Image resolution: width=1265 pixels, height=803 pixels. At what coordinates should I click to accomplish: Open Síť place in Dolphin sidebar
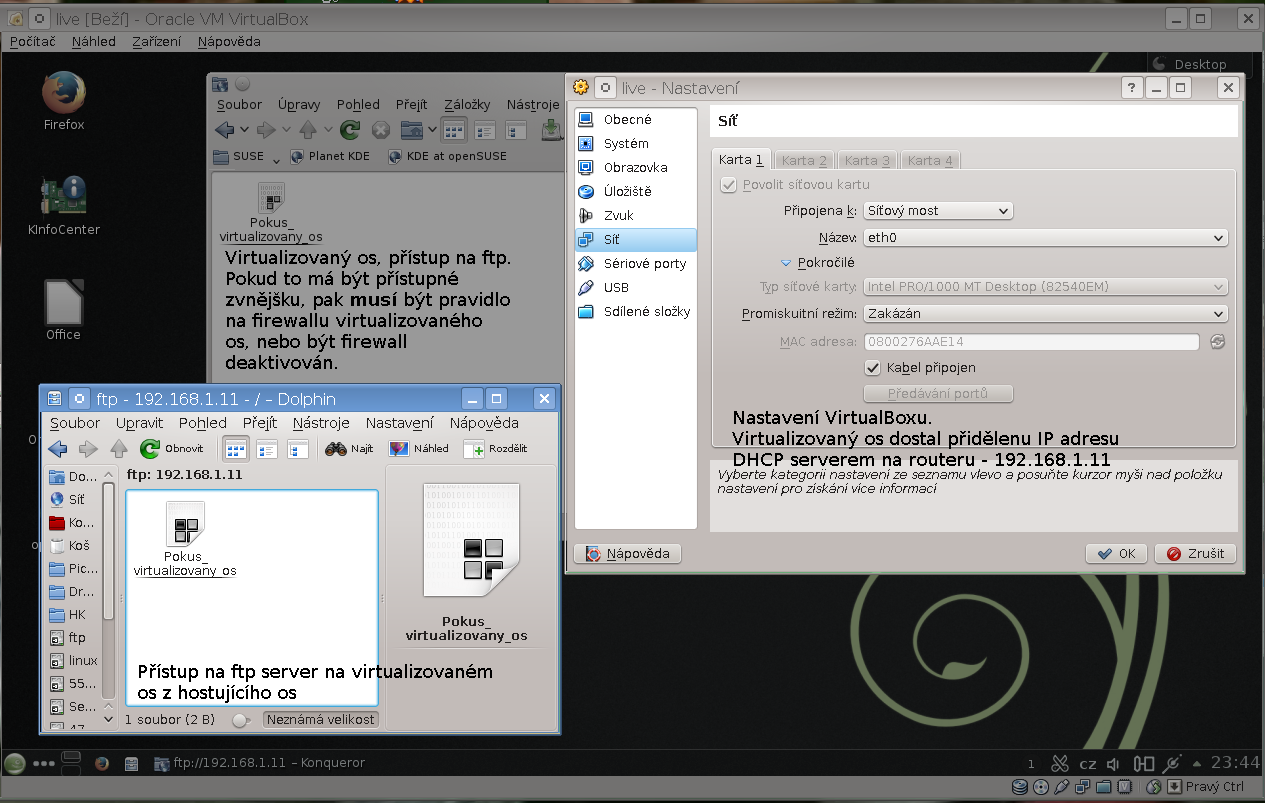coord(68,499)
